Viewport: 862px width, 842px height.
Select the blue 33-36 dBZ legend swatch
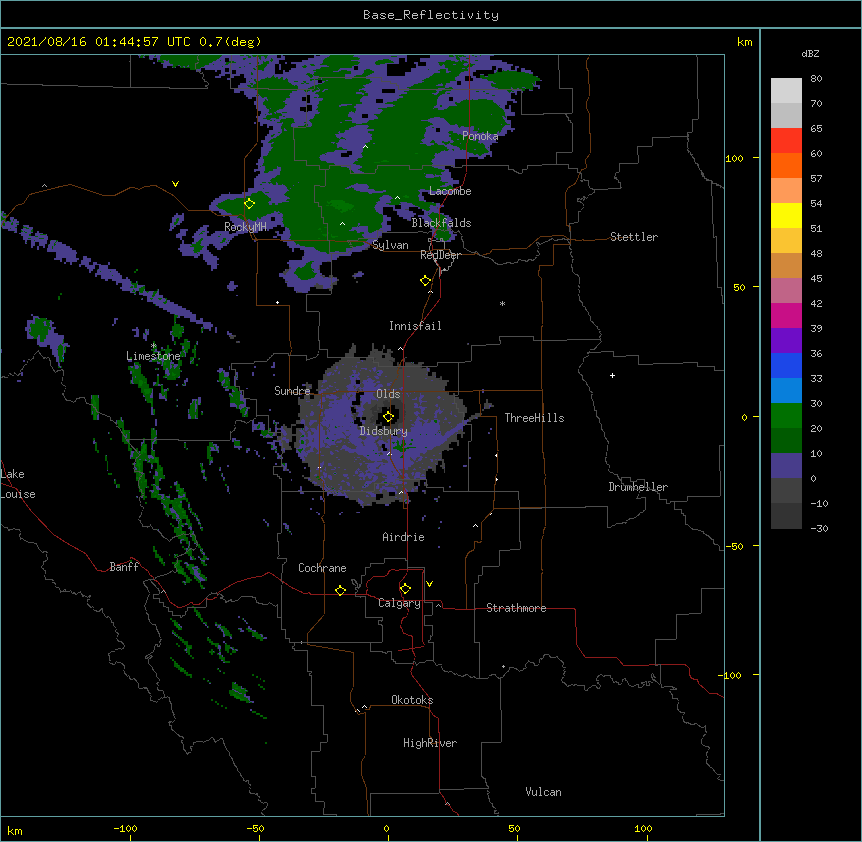(786, 365)
